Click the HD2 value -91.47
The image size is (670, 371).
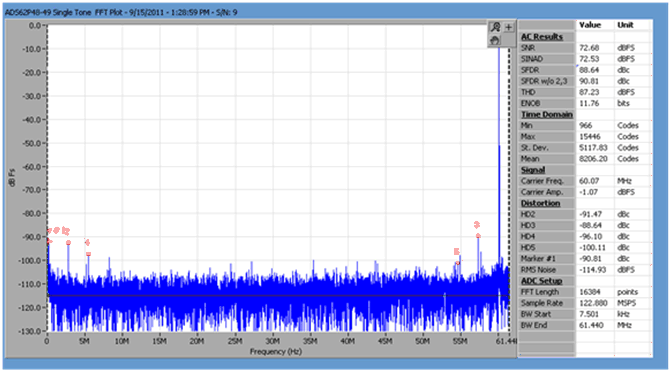click(590, 215)
